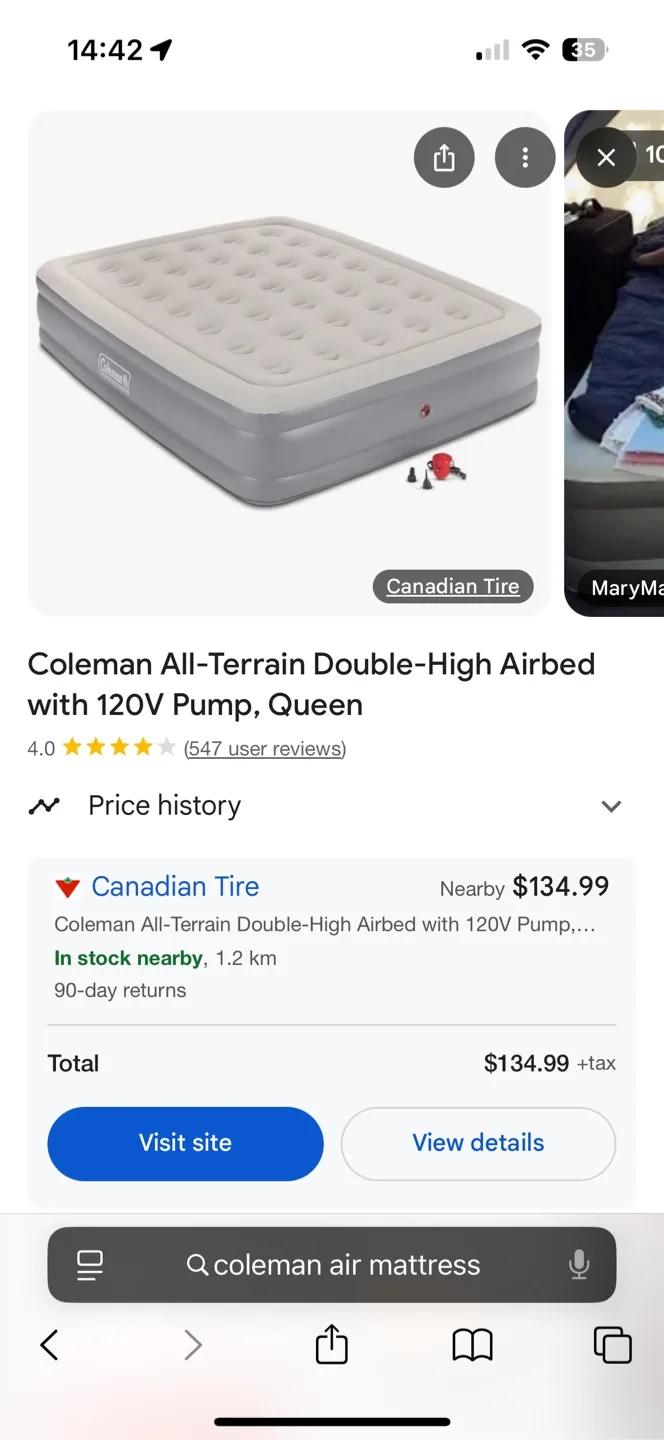Open the Canadian Tire image source tag
This screenshot has height=1440, width=664.
(453, 586)
